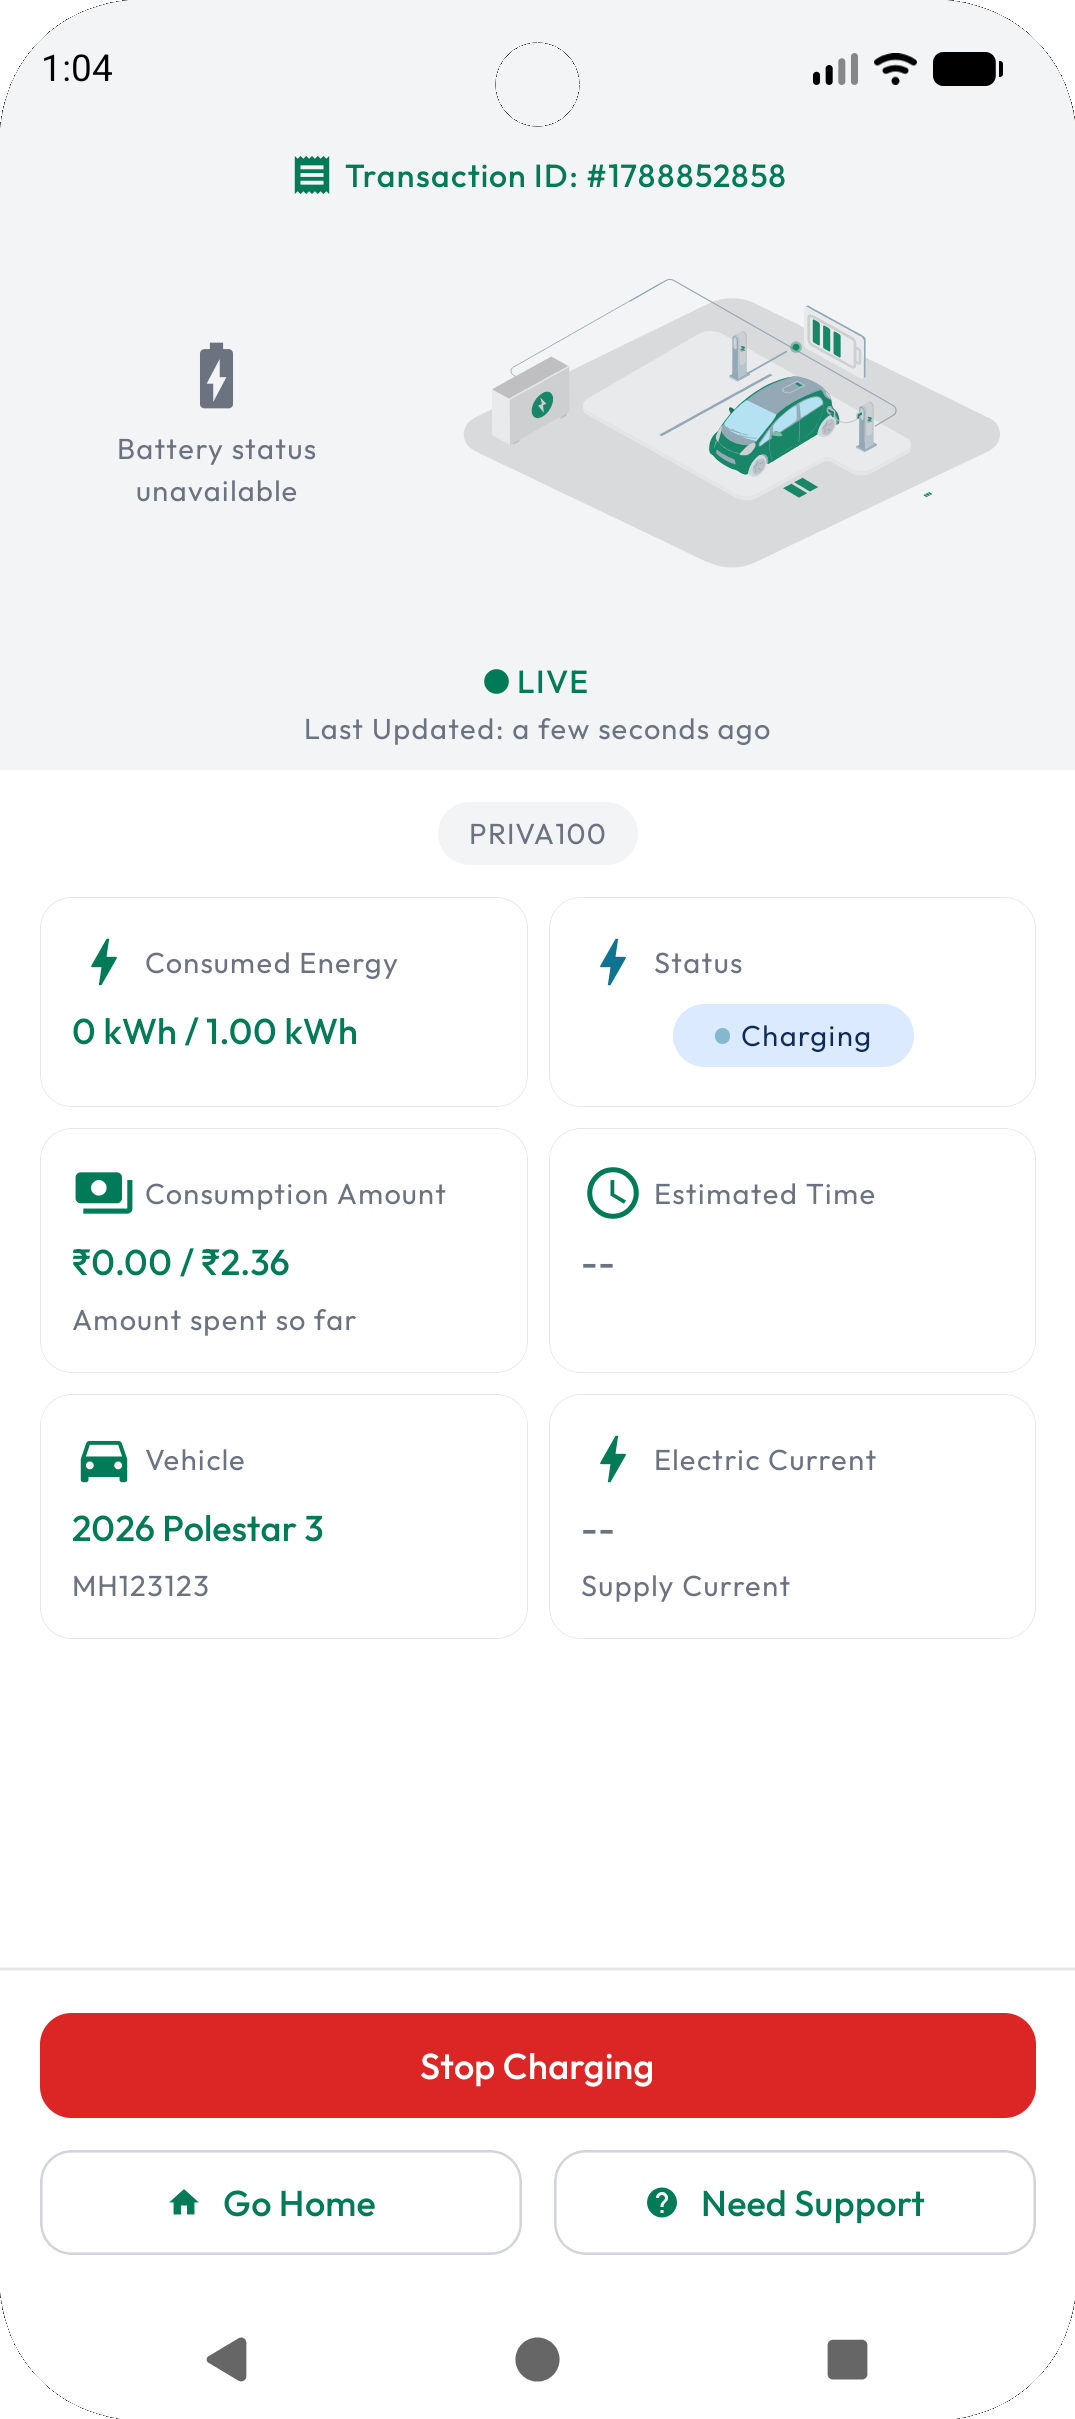Image resolution: width=1075 pixels, height=2419 pixels.
Task: Tap the battery status icon
Action: pos(216,376)
